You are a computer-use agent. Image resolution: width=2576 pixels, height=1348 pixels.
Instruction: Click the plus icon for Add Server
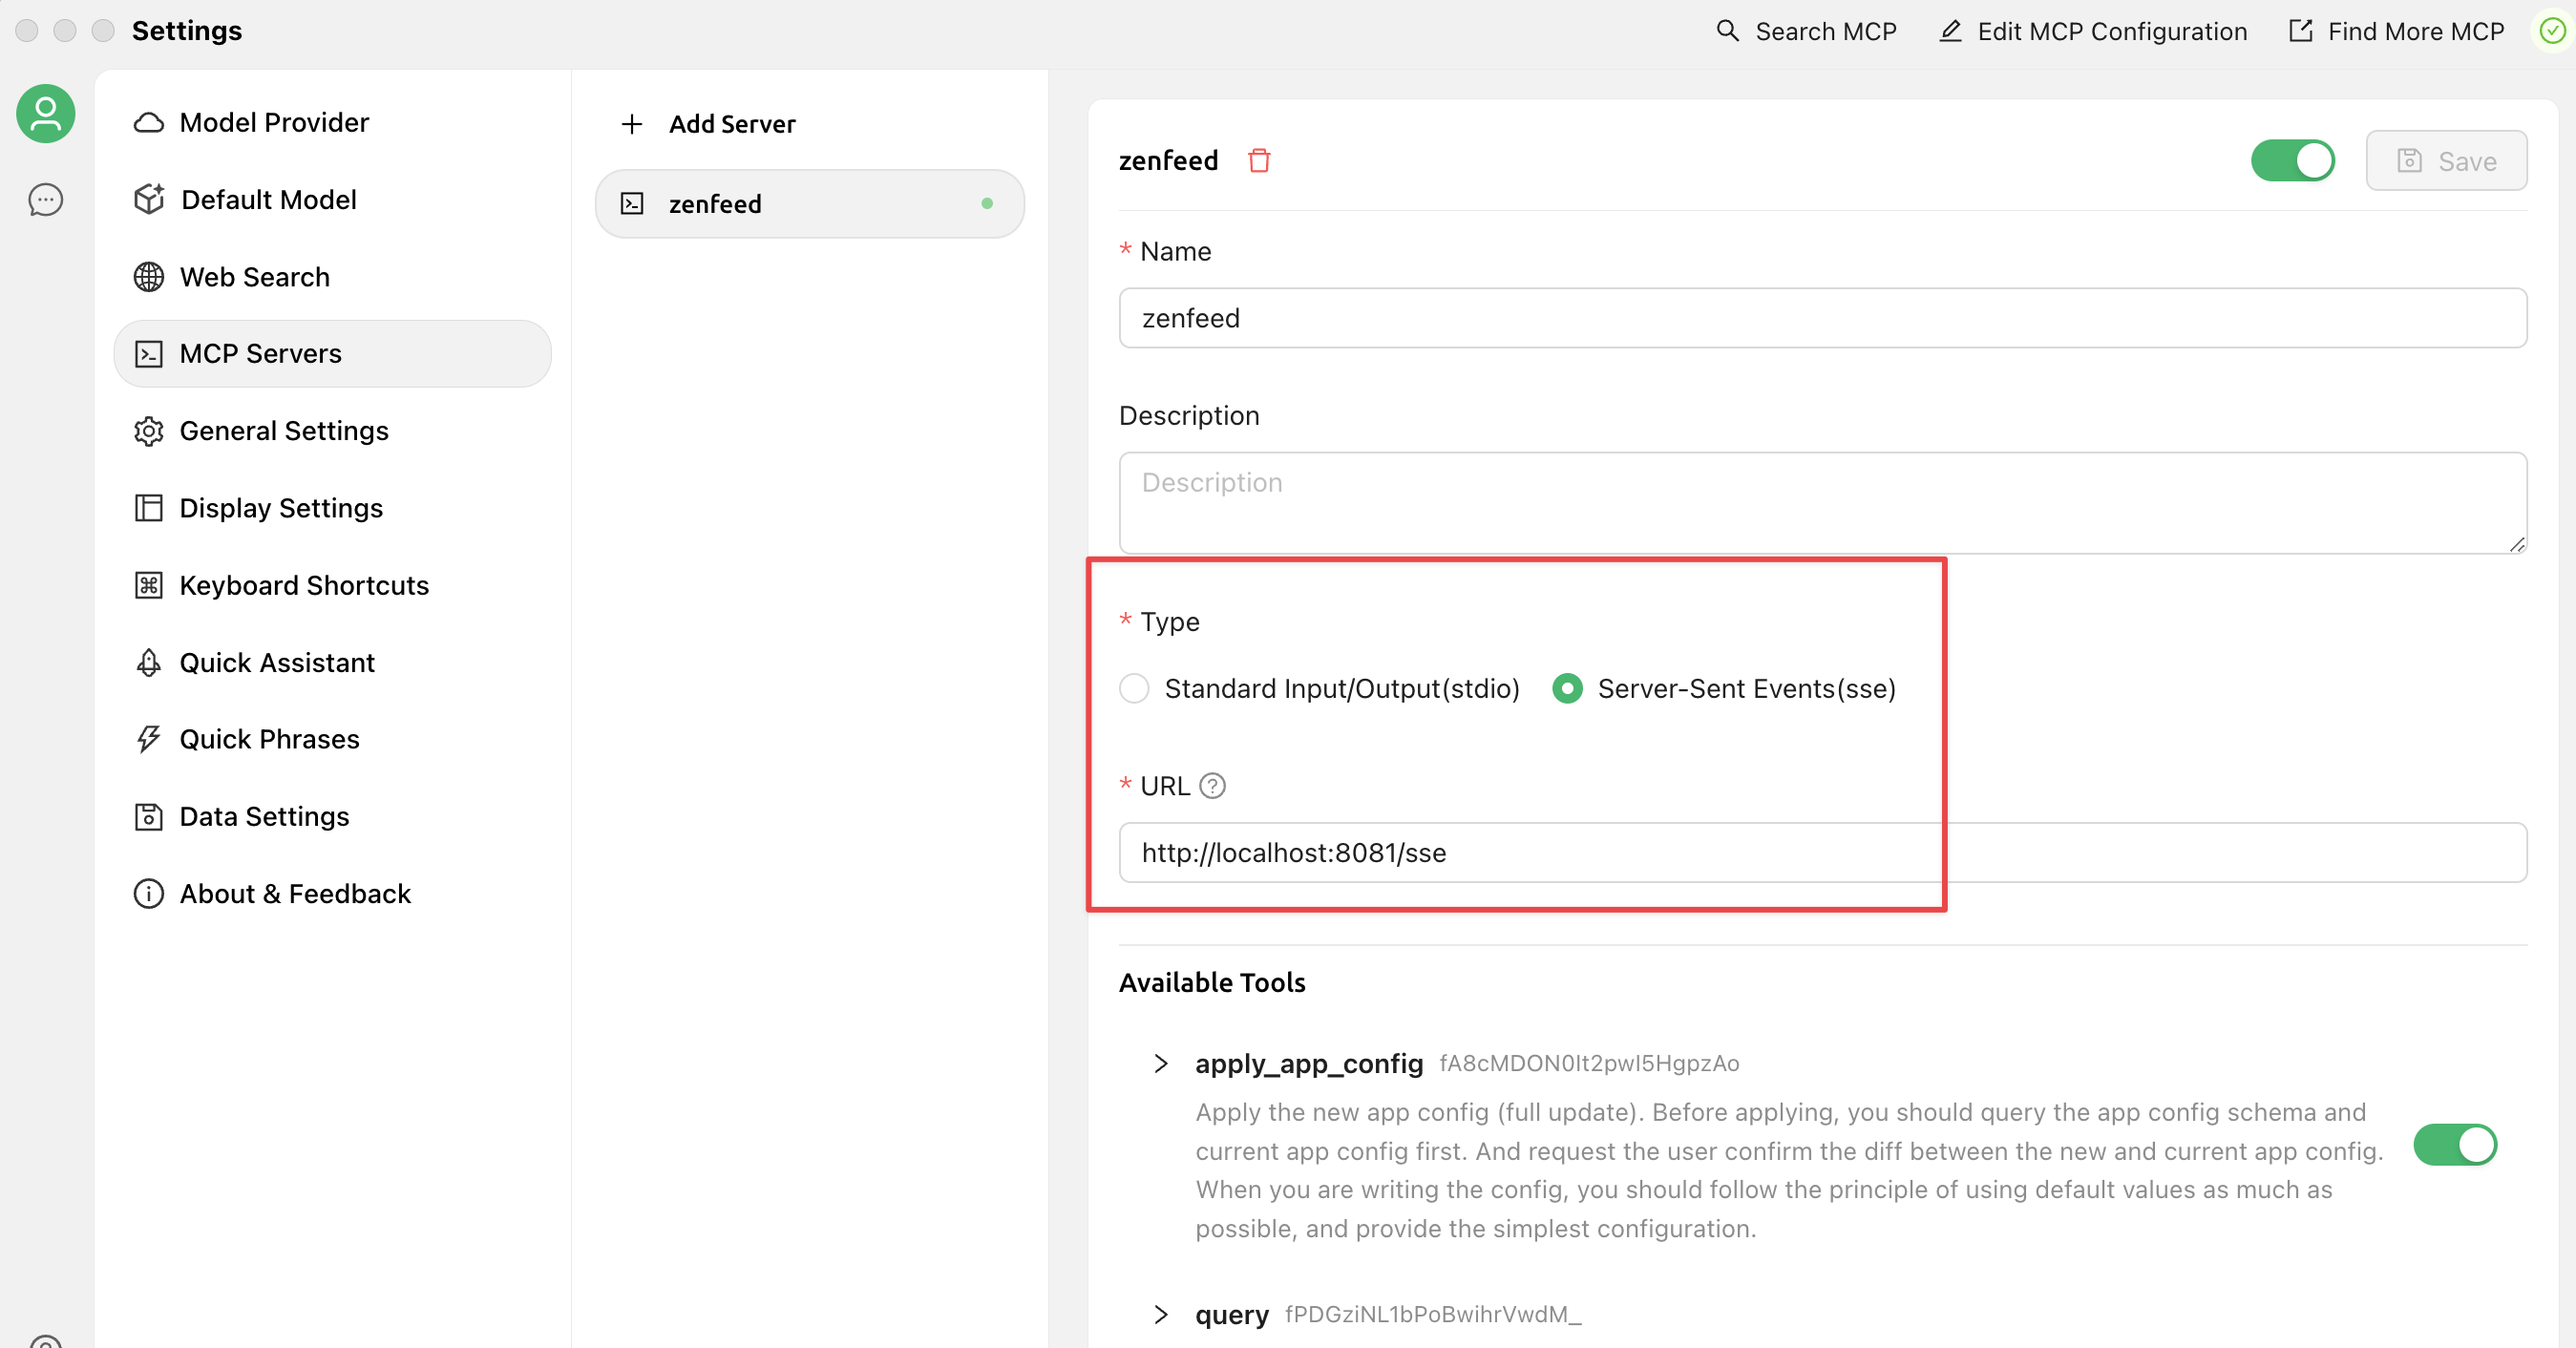(x=631, y=124)
